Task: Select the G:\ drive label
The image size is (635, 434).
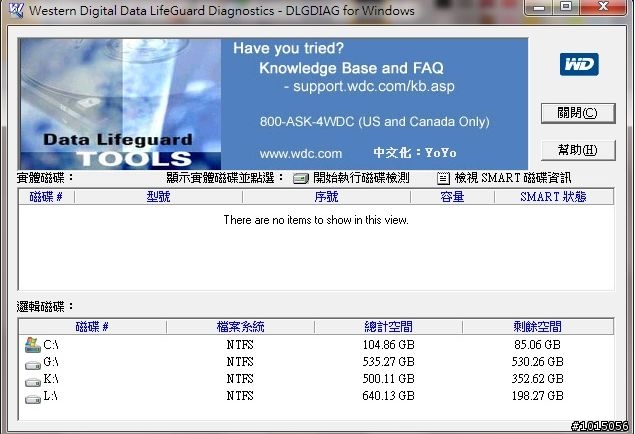Action: pyautogui.click(x=51, y=362)
